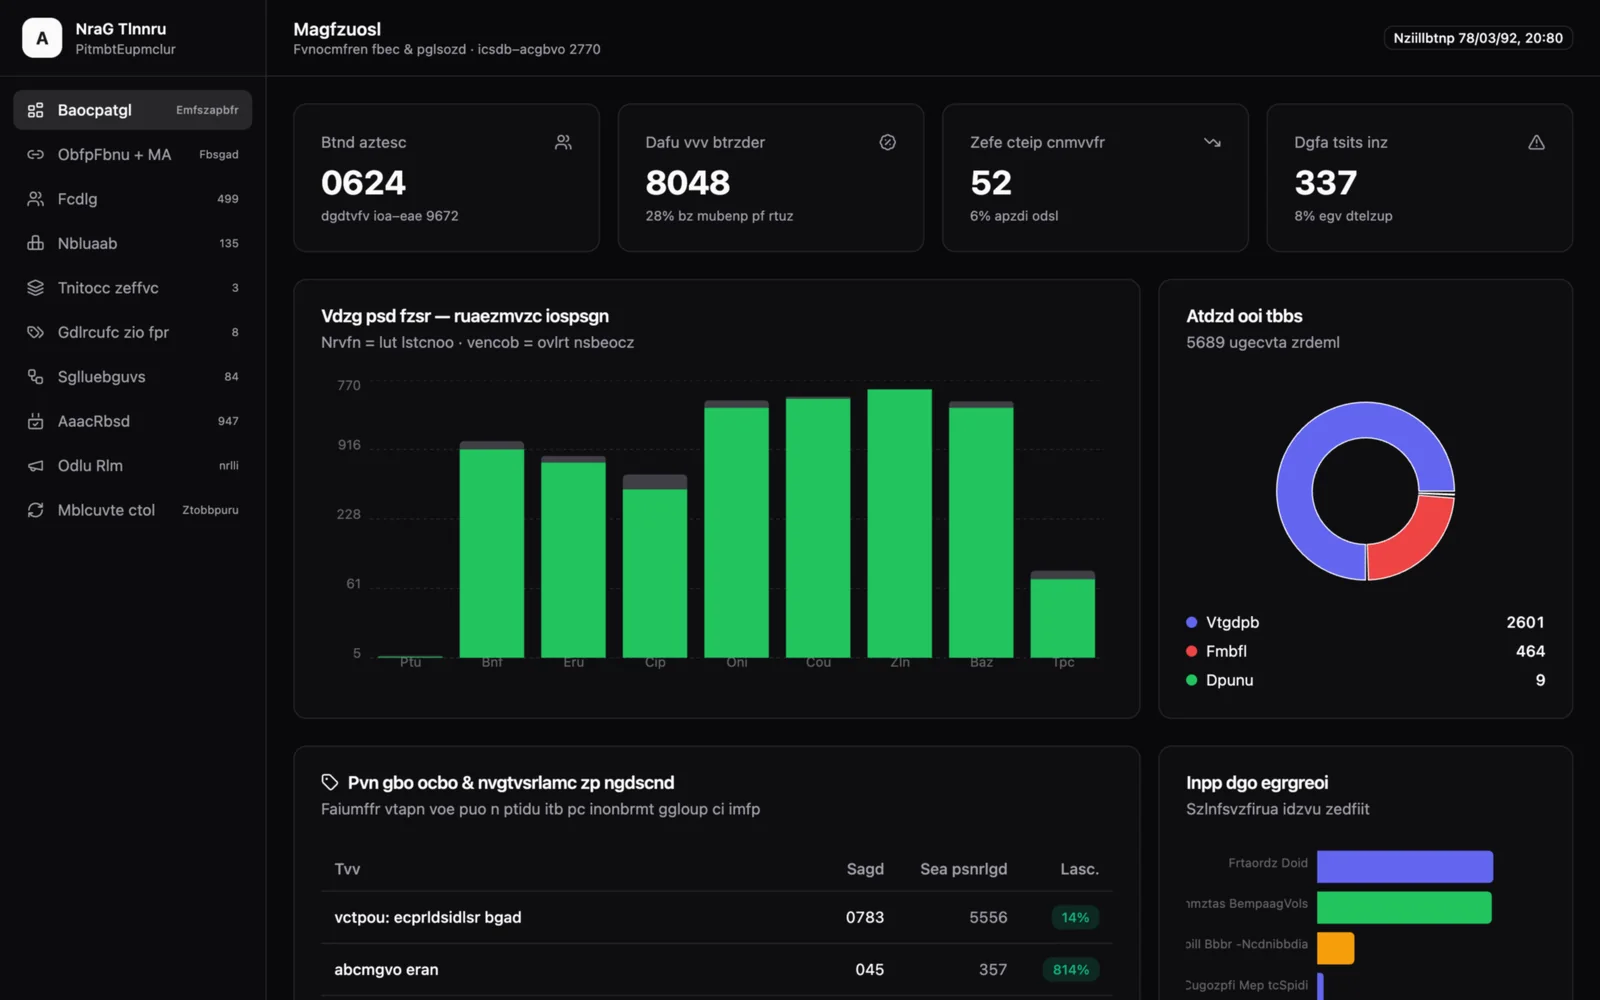Click the abcmgvo eran row

coord(716,969)
